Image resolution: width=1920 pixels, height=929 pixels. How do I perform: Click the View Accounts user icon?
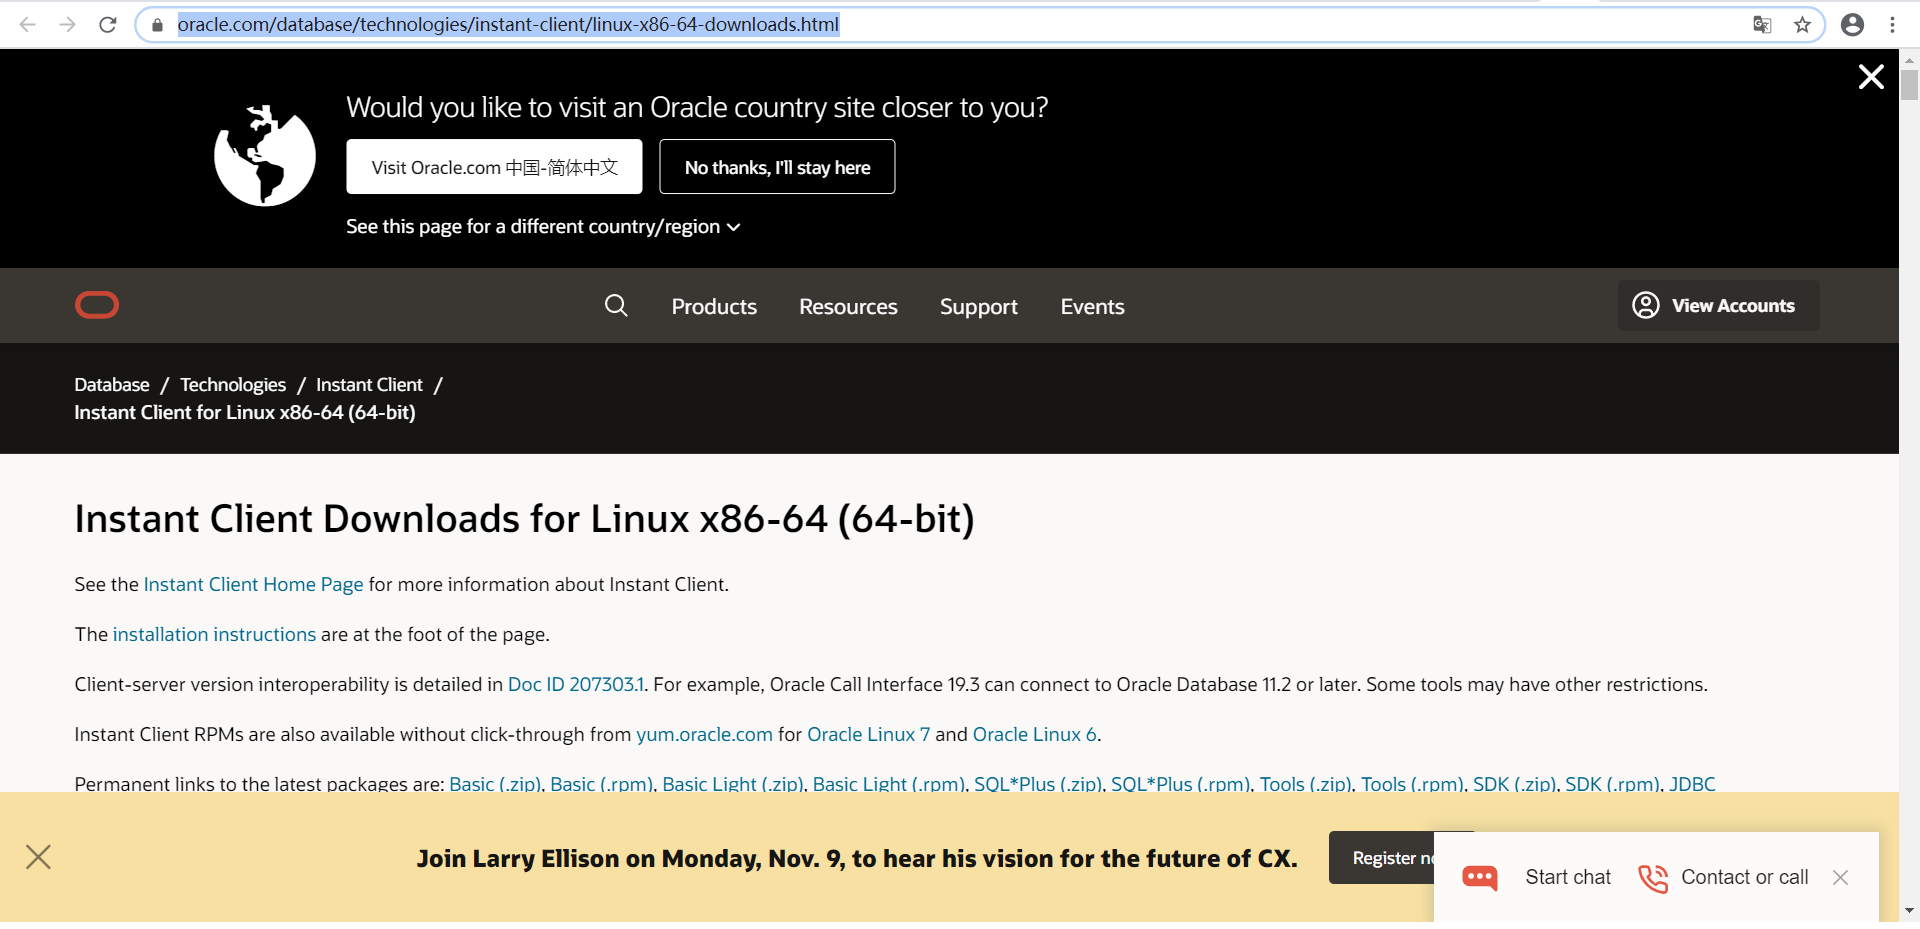[1646, 305]
